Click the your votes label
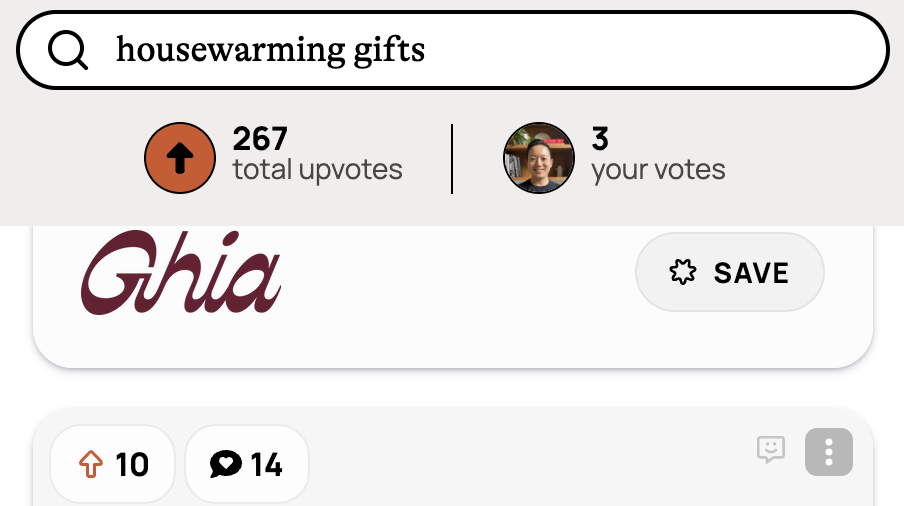This screenshot has width=904, height=506. (x=658, y=170)
